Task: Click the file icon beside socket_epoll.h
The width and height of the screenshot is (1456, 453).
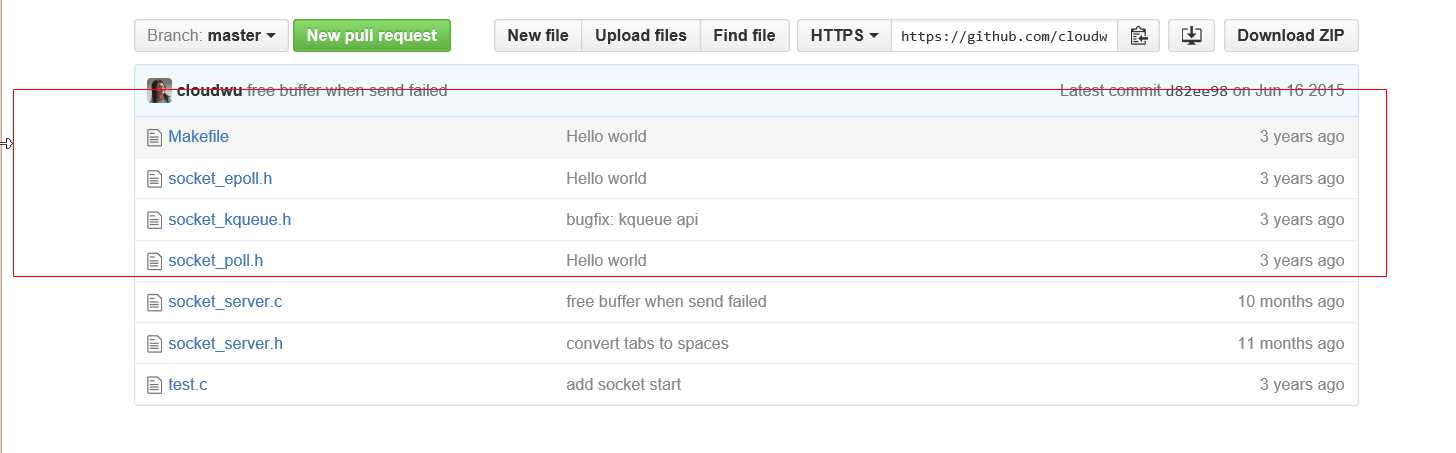Action: click(154, 179)
